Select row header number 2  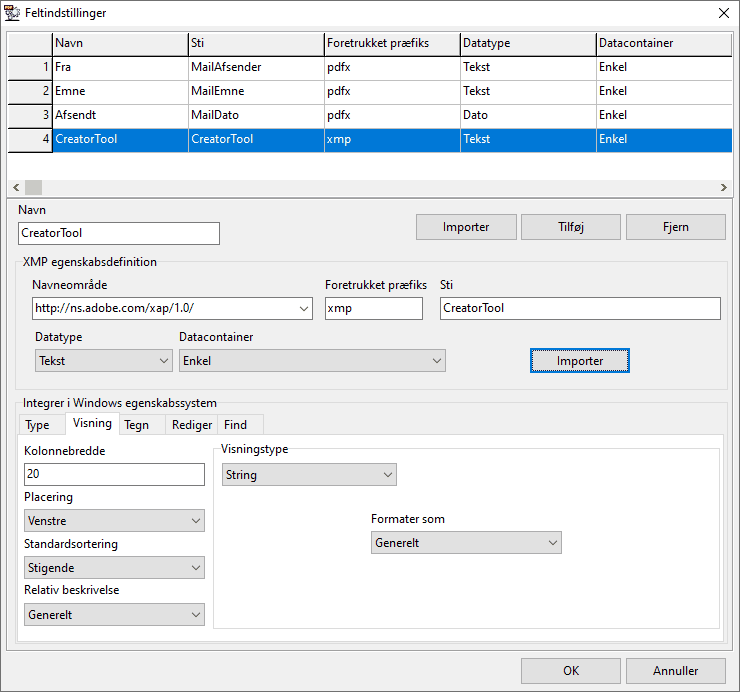(30, 92)
